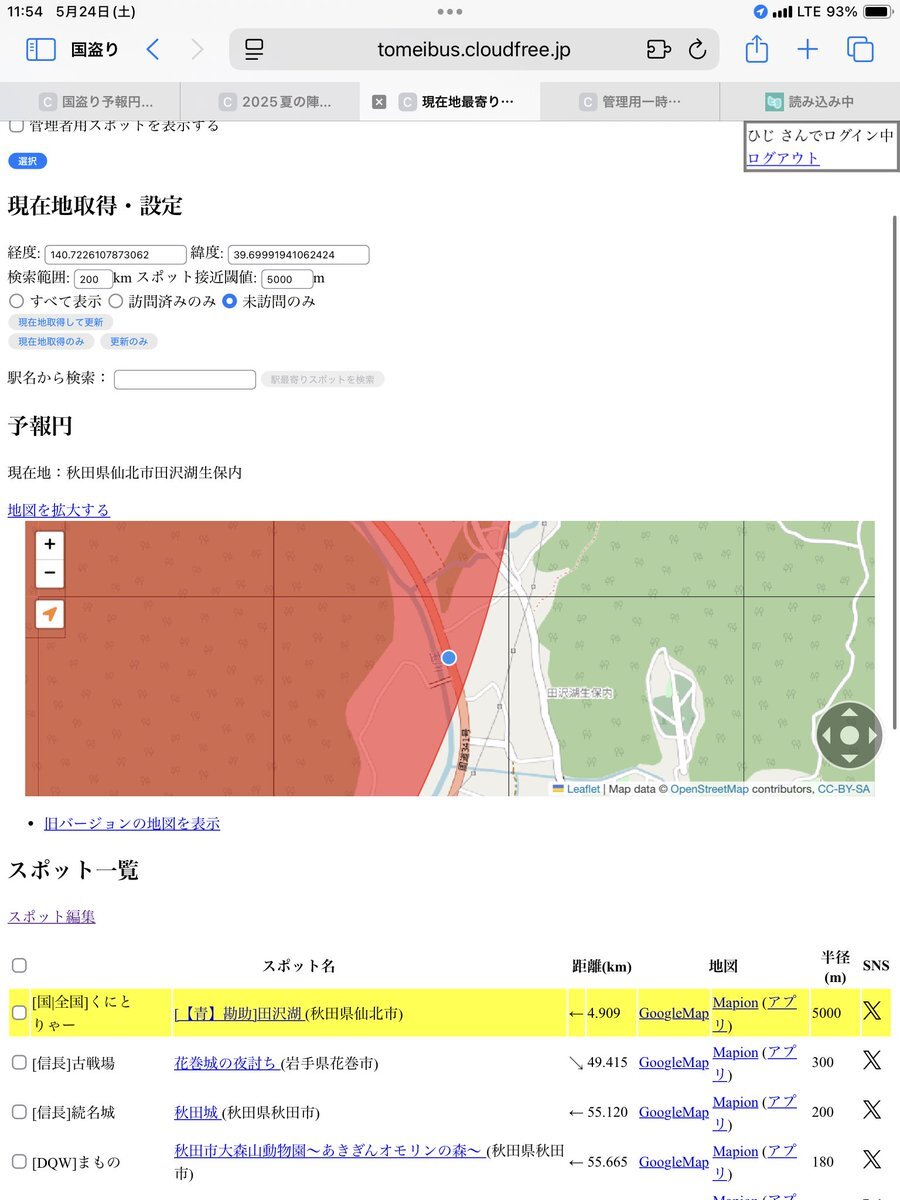Locate me with the orange arrow button
This screenshot has height=1200, width=900.
click(x=49, y=613)
